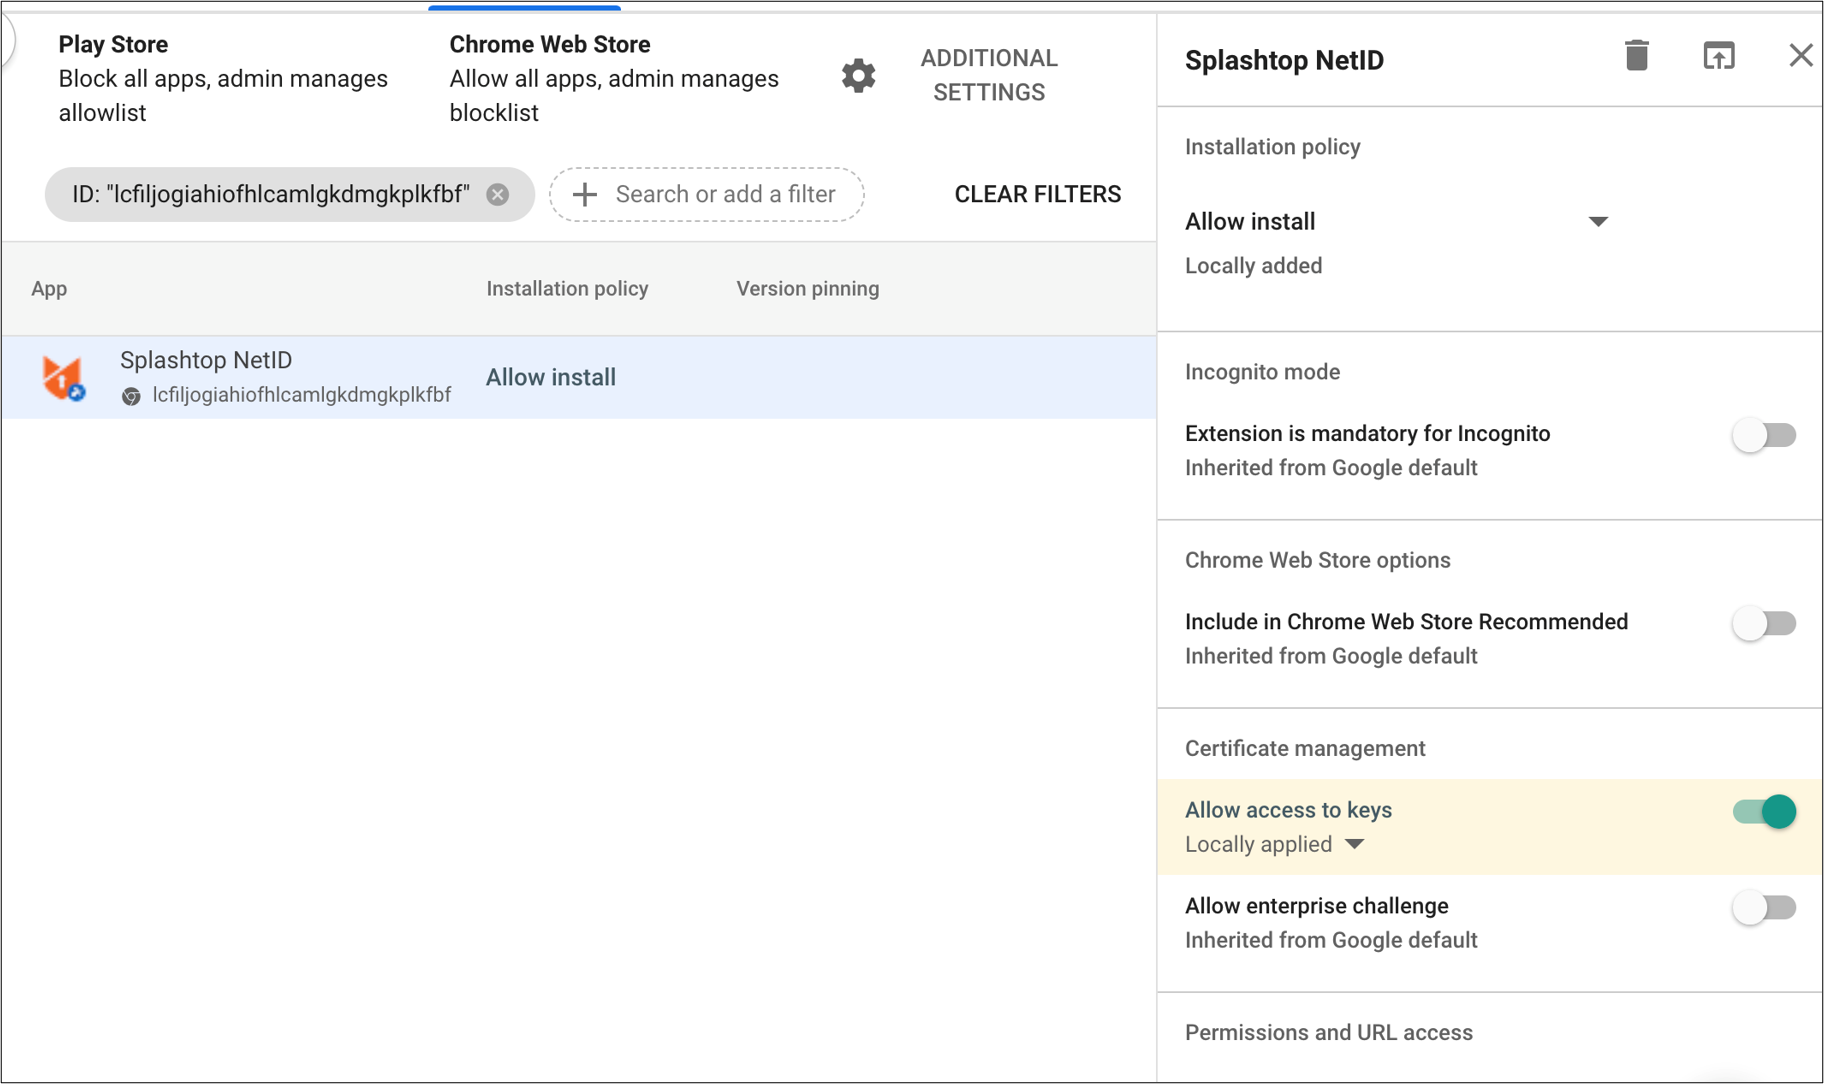The image size is (1824, 1084).
Task: Select the Chrome Web Store tab
Action: (613, 78)
